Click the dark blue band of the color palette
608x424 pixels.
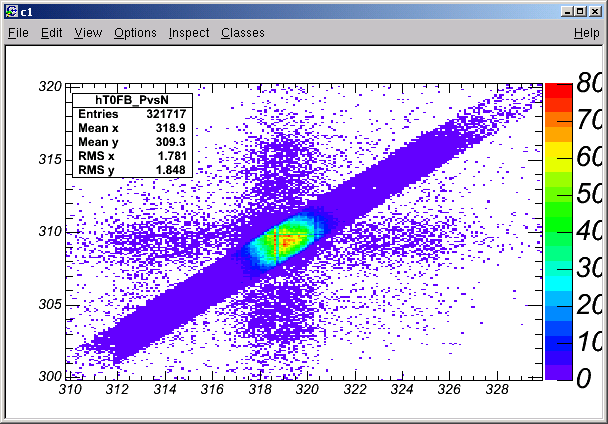pos(558,343)
